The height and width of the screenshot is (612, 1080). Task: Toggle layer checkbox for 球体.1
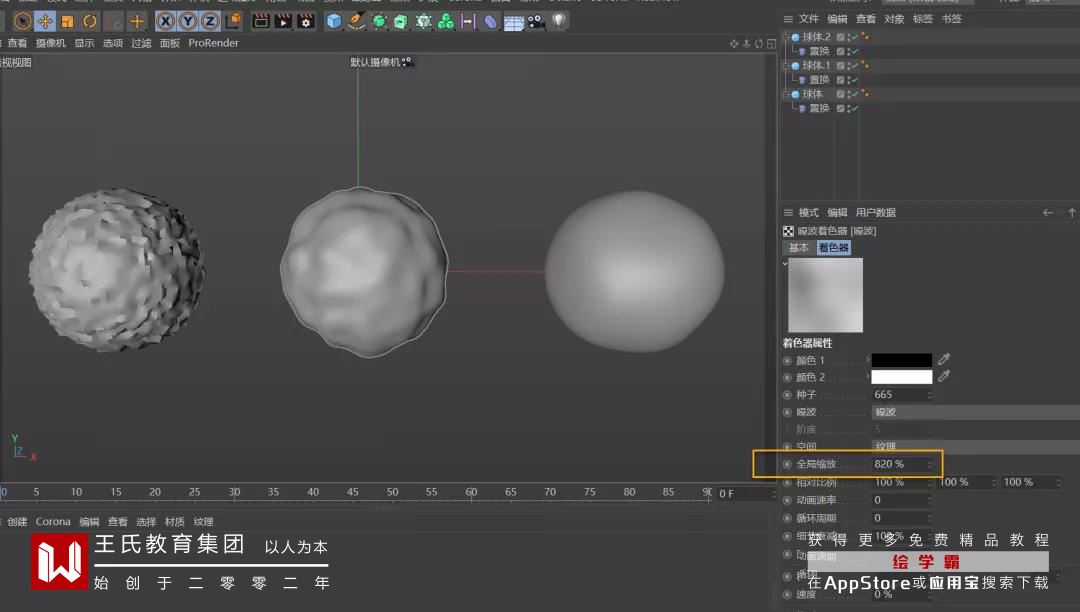coord(840,66)
